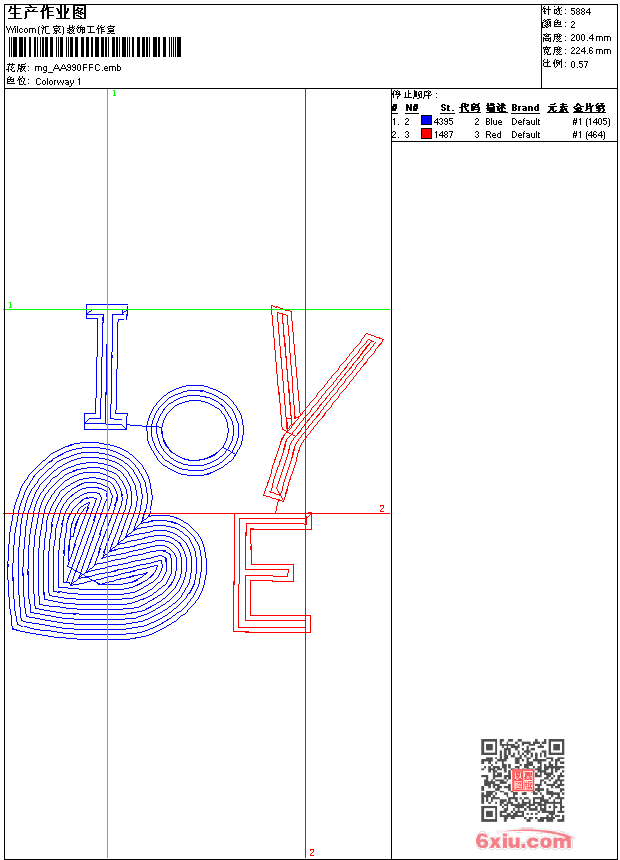Click the blue thread color swatch

(426, 121)
